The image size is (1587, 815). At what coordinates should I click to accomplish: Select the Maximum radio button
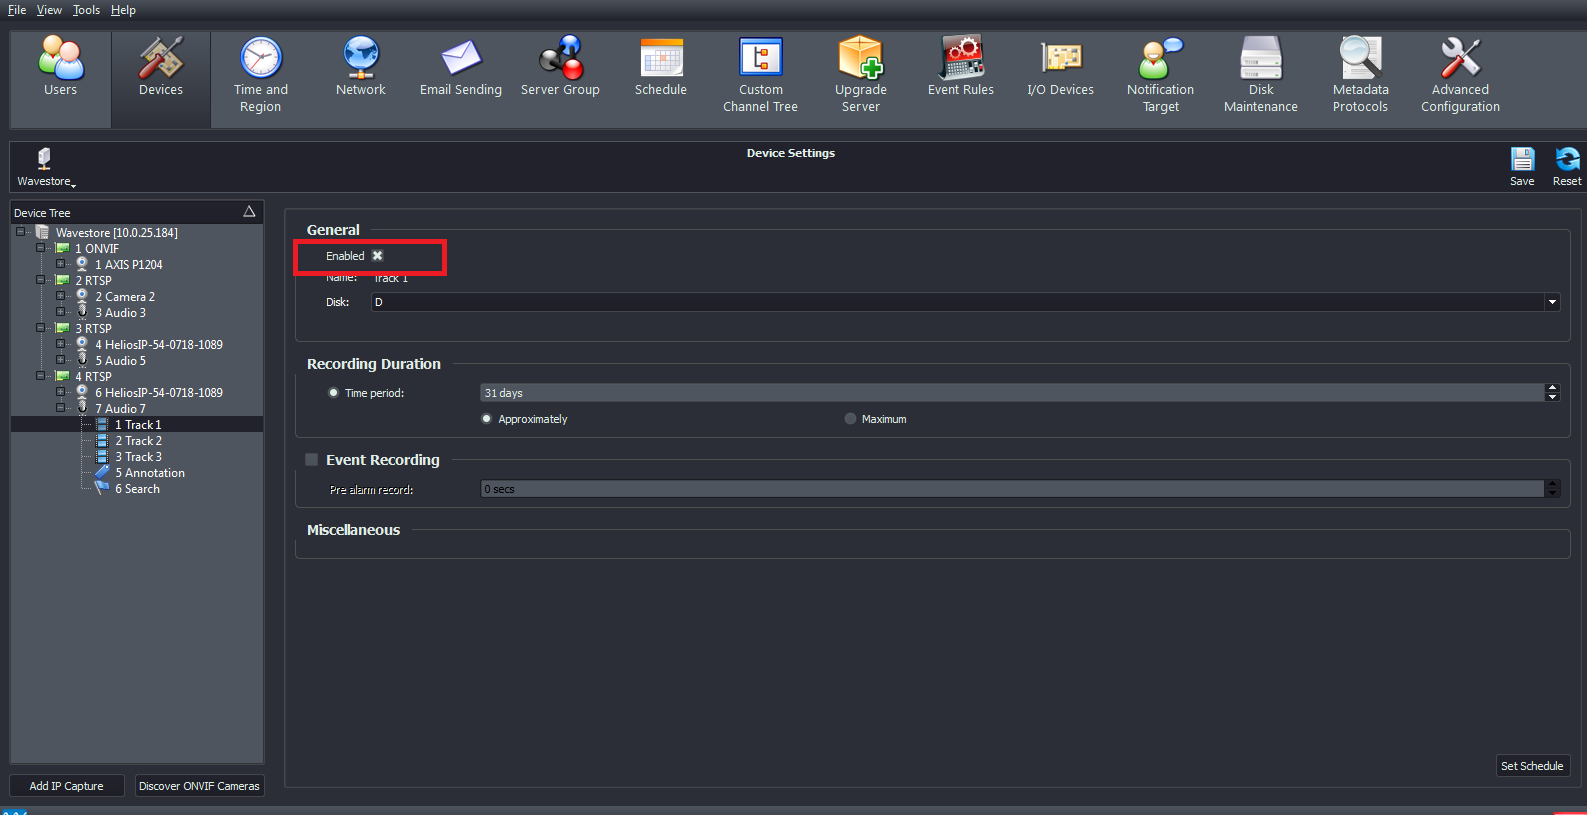850,419
